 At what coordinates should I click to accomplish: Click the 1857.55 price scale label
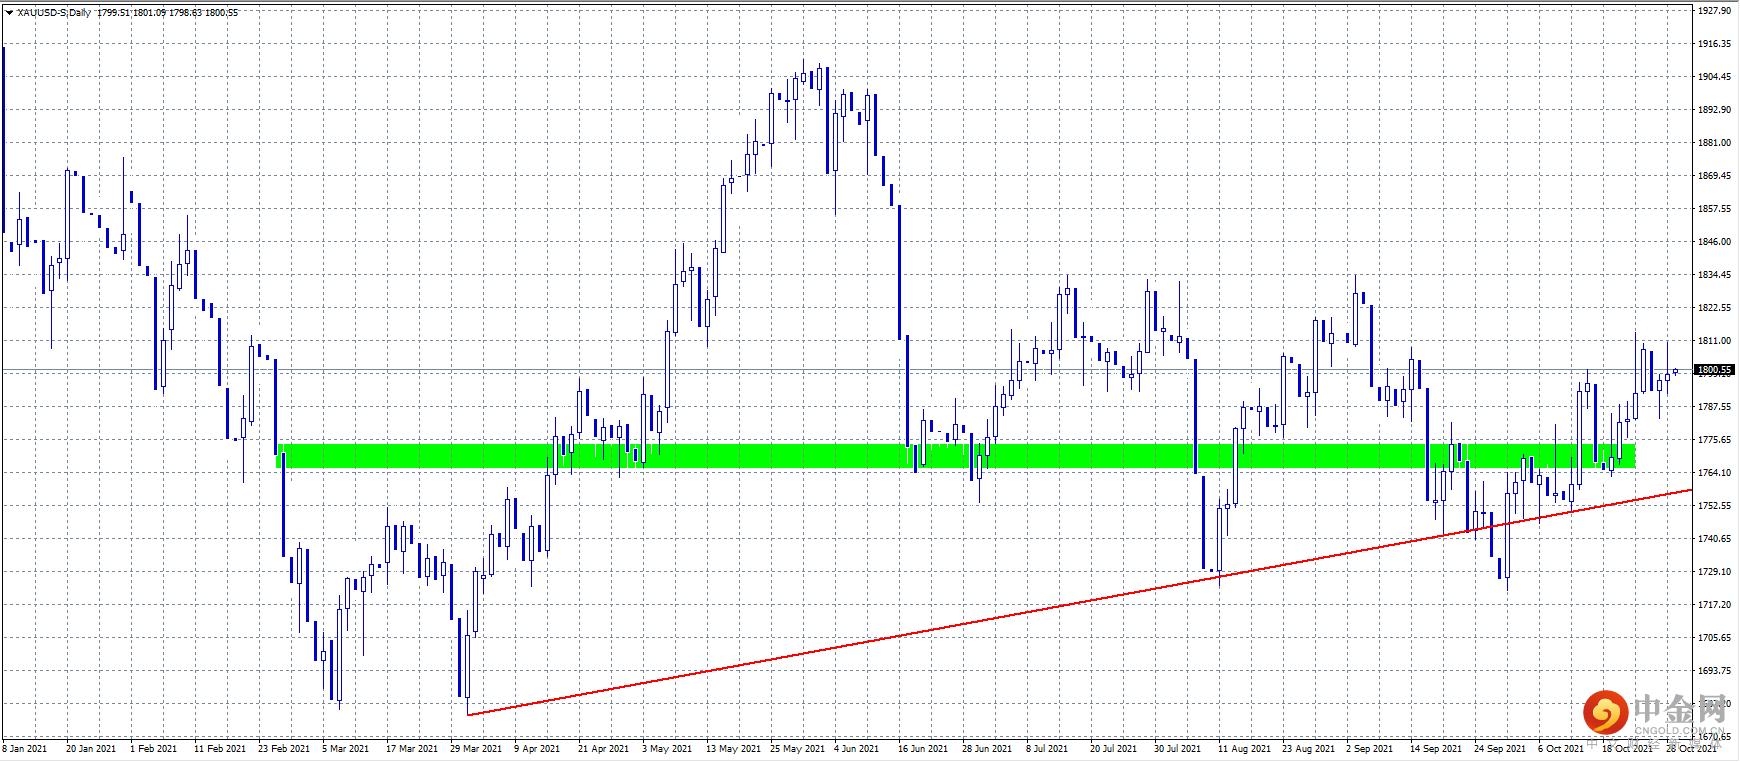(1714, 209)
